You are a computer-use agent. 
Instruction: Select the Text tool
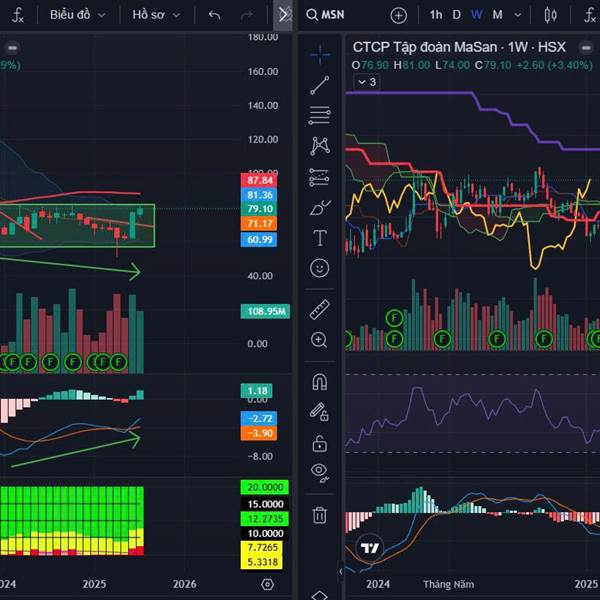(320, 238)
